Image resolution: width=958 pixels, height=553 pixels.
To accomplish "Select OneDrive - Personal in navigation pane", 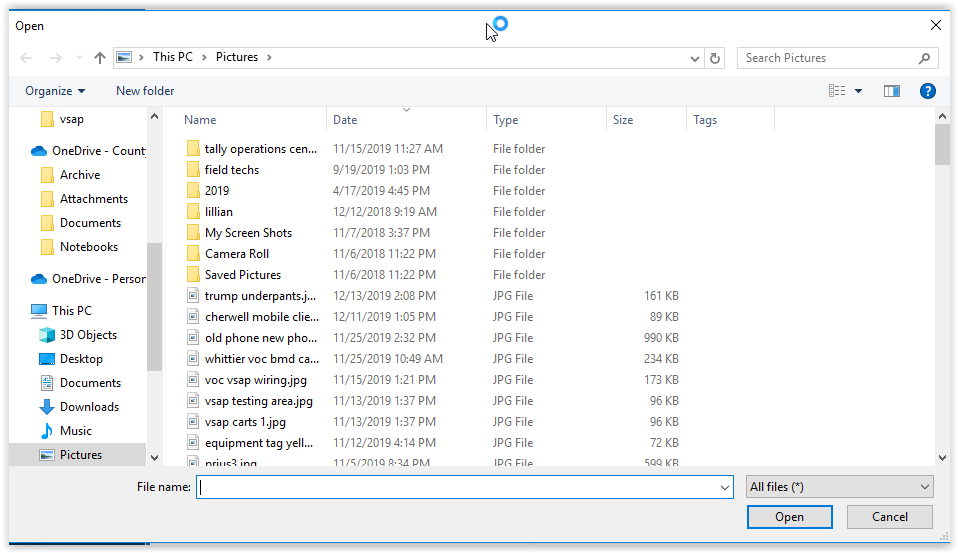I will click(88, 279).
